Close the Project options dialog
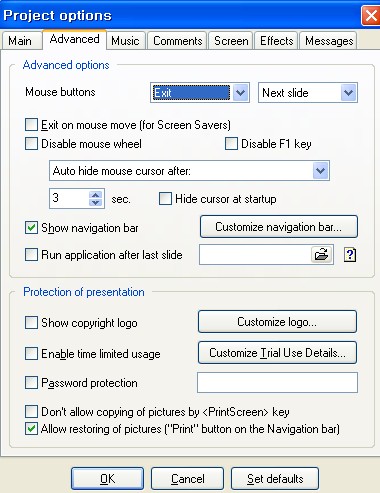This screenshot has width=380, height=493. click(x=371, y=15)
